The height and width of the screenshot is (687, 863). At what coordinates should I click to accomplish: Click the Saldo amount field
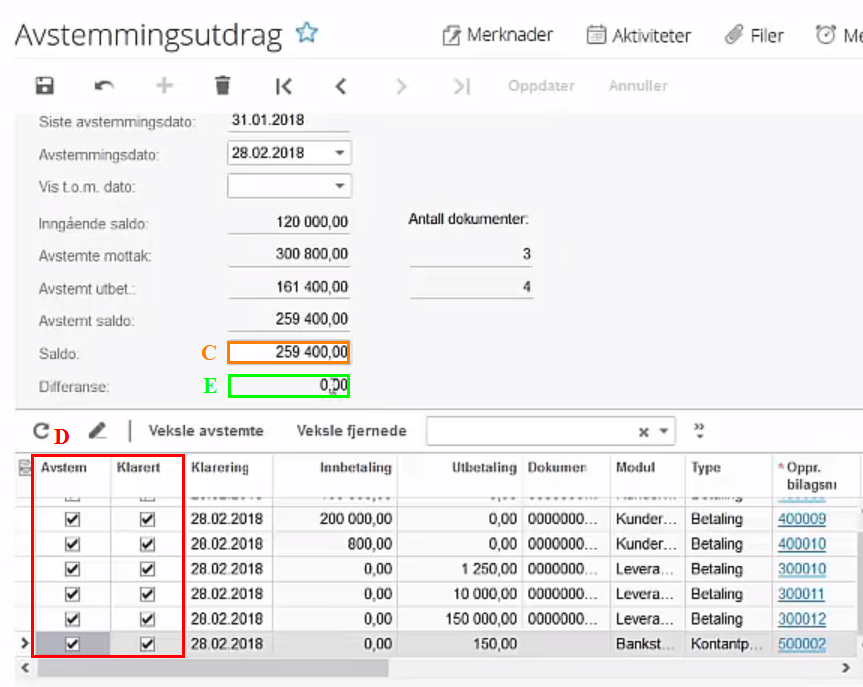click(x=289, y=352)
